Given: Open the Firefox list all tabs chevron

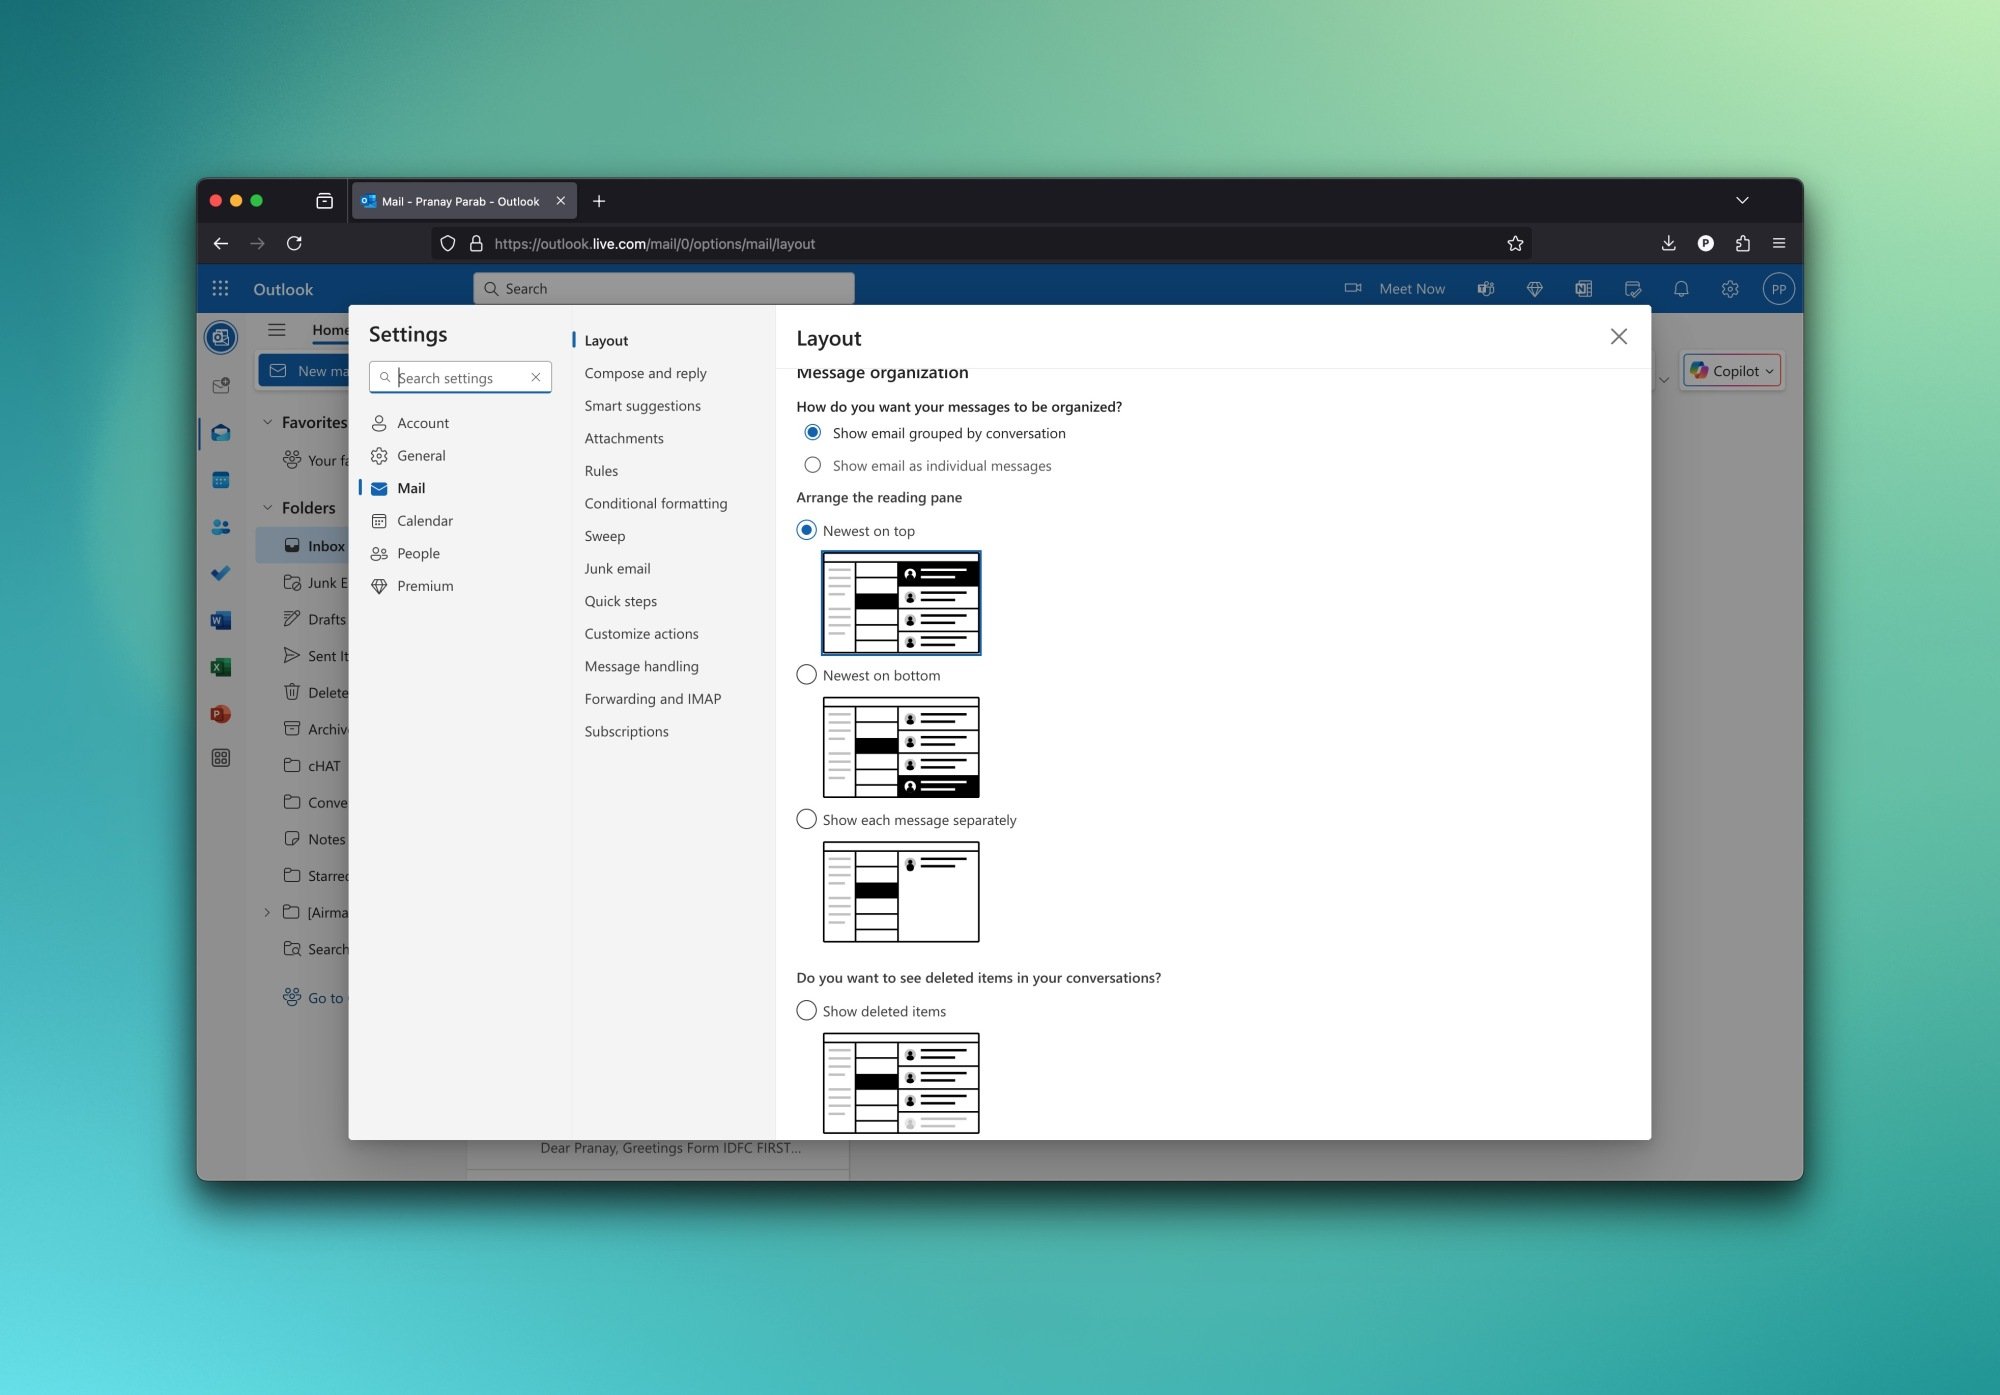Looking at the screenshot, I should point(1742,200).
